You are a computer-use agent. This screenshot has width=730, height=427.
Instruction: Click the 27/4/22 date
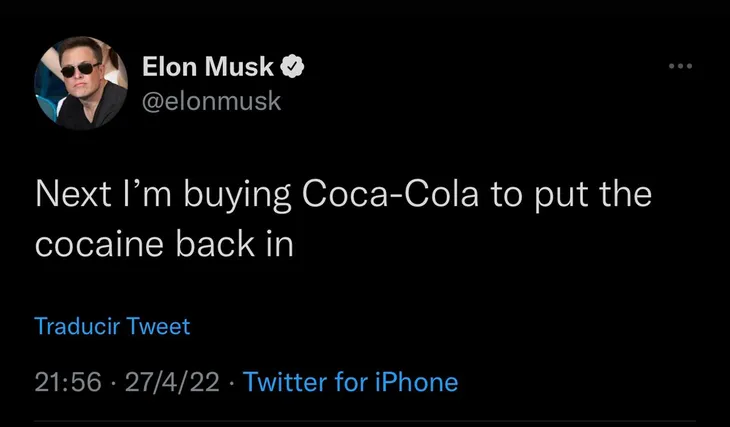point(171,382)
